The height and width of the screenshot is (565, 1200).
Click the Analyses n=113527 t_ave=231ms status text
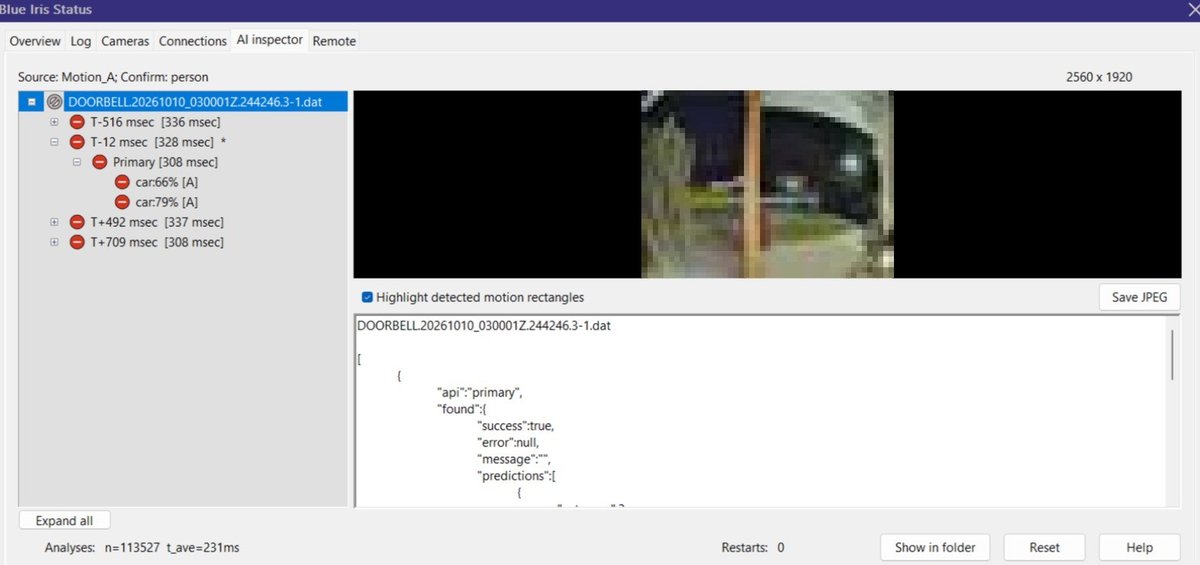(x=142, y=548)
